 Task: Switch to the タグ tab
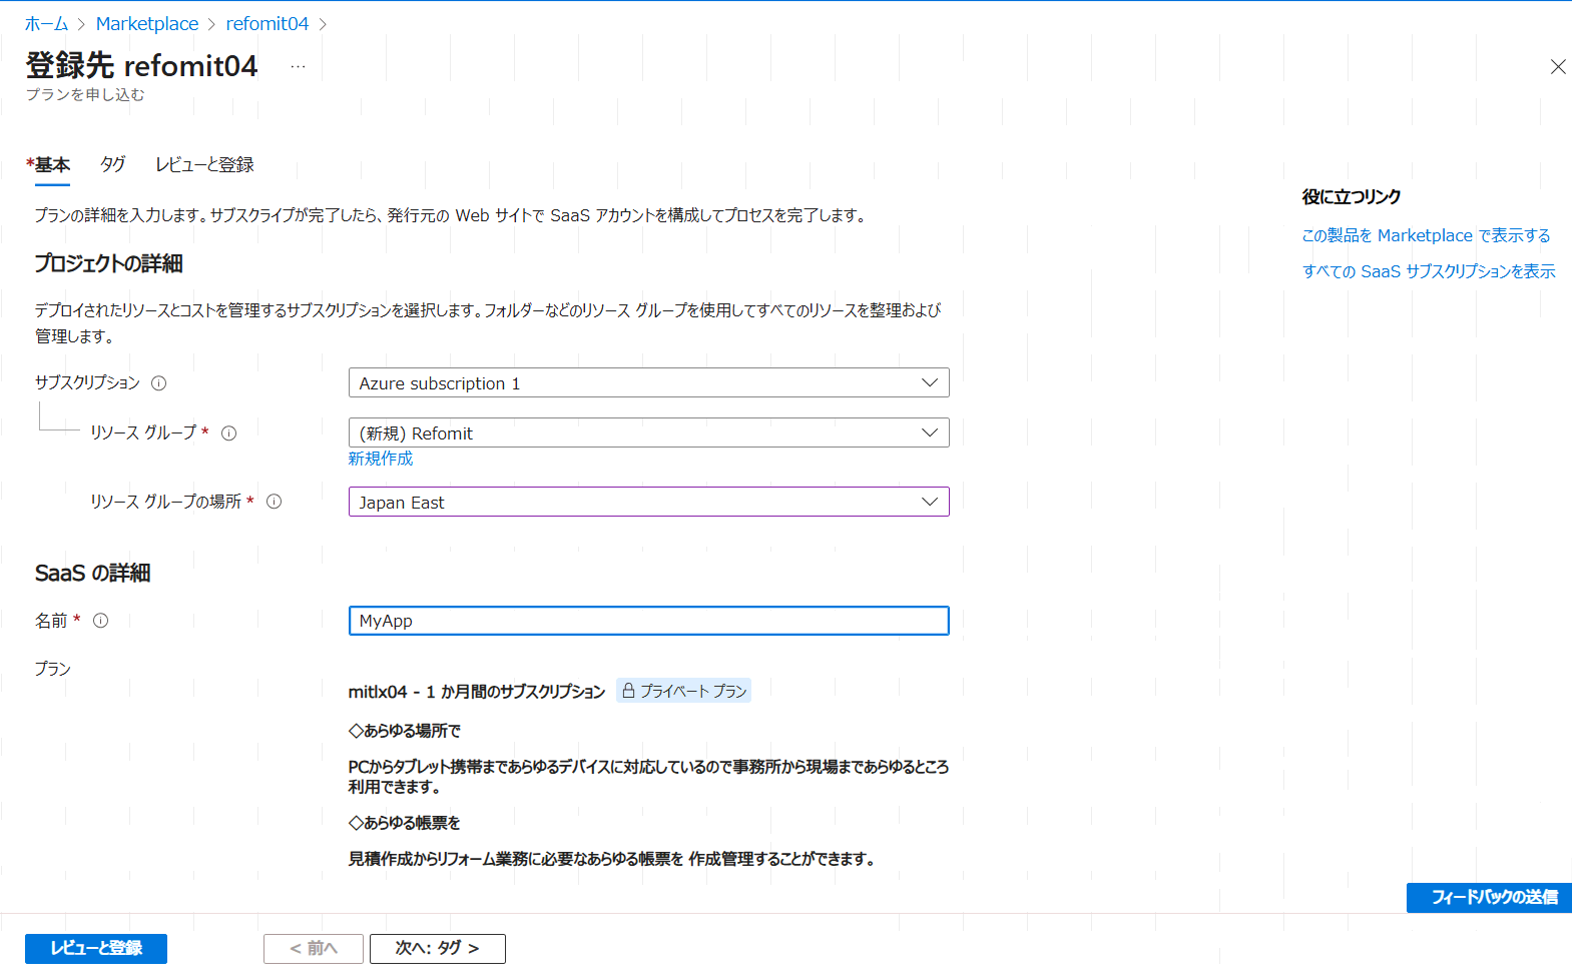tap(112, 164)
